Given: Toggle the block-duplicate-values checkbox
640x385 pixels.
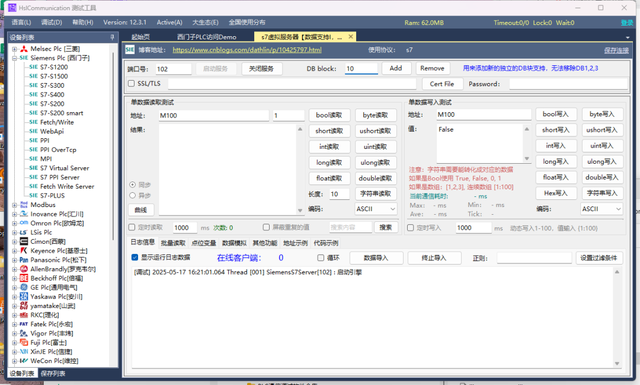Looking at the screenshot, I should (x=266, y=227).
